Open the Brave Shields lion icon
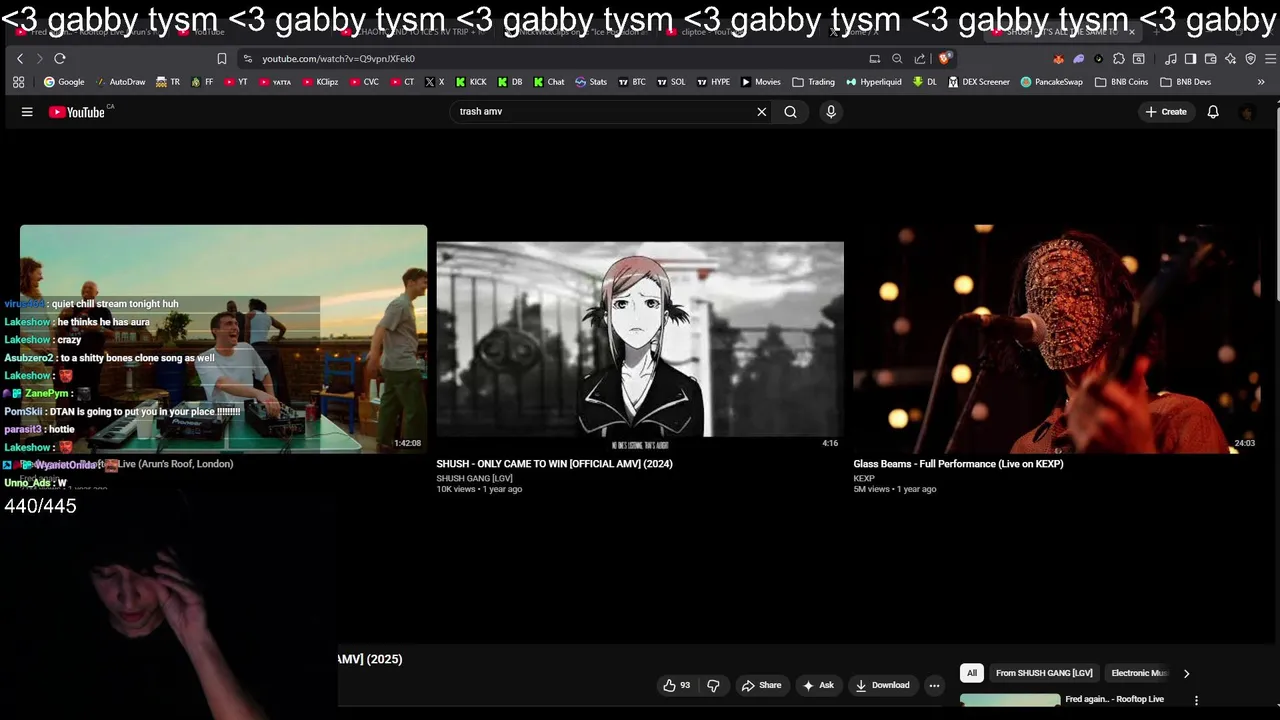Image resolution: width=1280 pixels, height=720 pixels. pos(945,59)
